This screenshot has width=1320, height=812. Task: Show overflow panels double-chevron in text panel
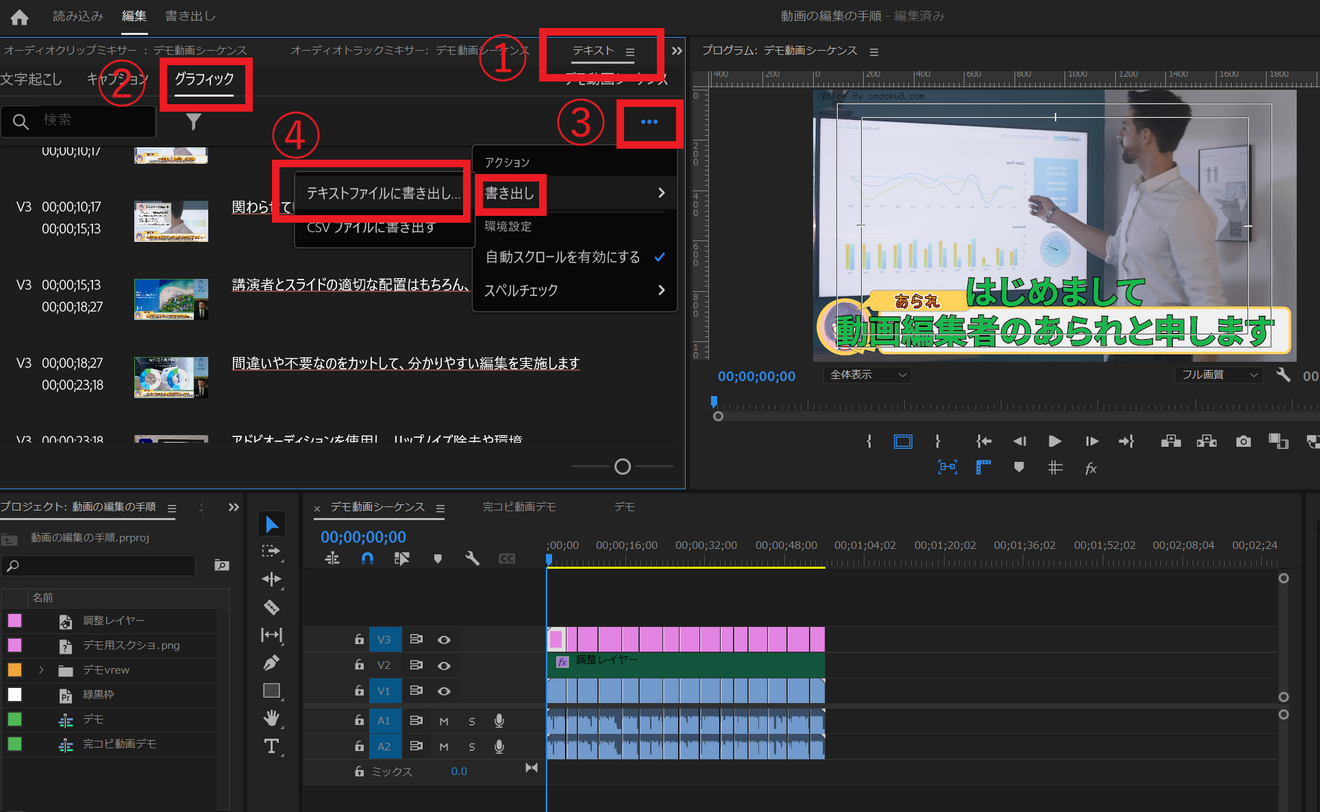(x=677, y=51)
